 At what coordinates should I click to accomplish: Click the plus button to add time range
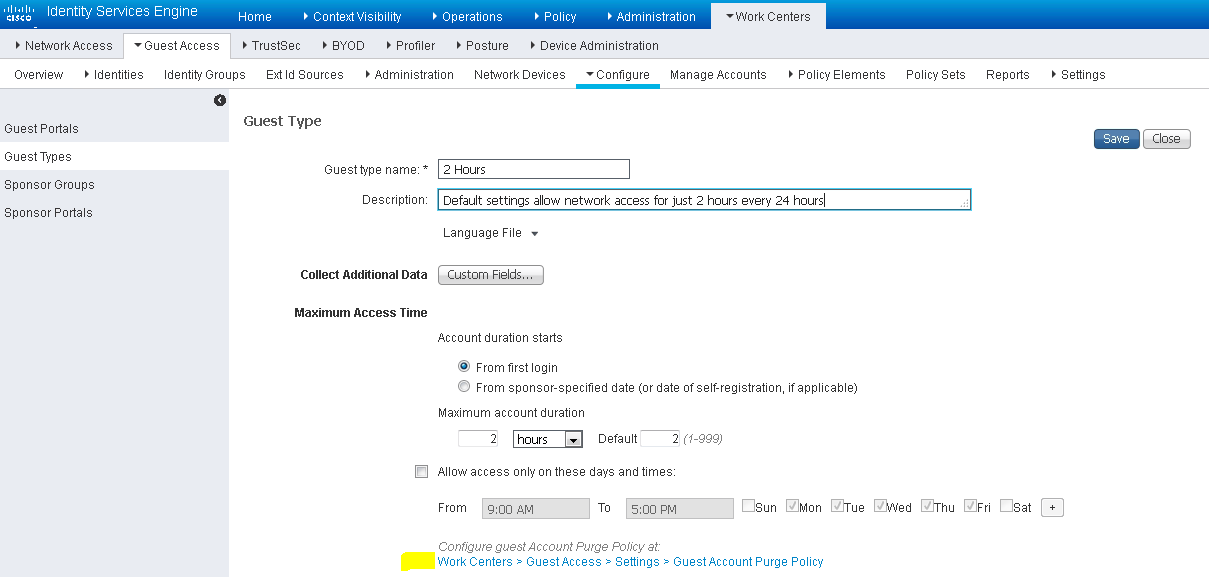(x=1052, y=508)
